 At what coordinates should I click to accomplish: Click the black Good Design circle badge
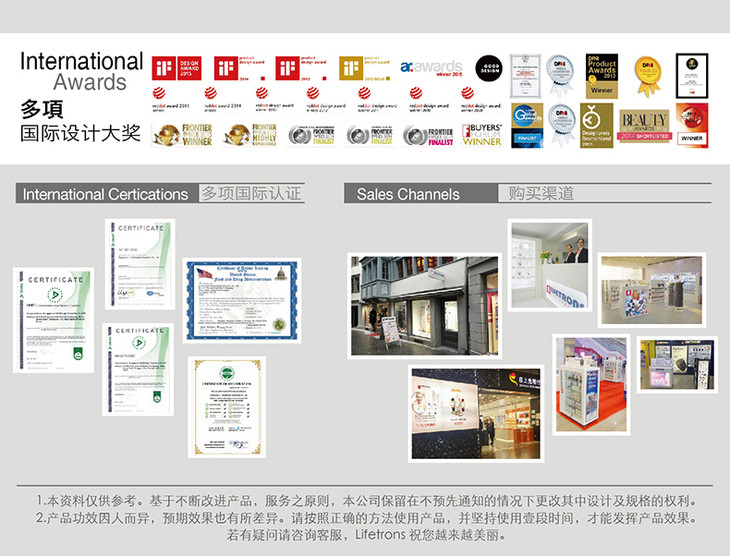coord(488,68)
